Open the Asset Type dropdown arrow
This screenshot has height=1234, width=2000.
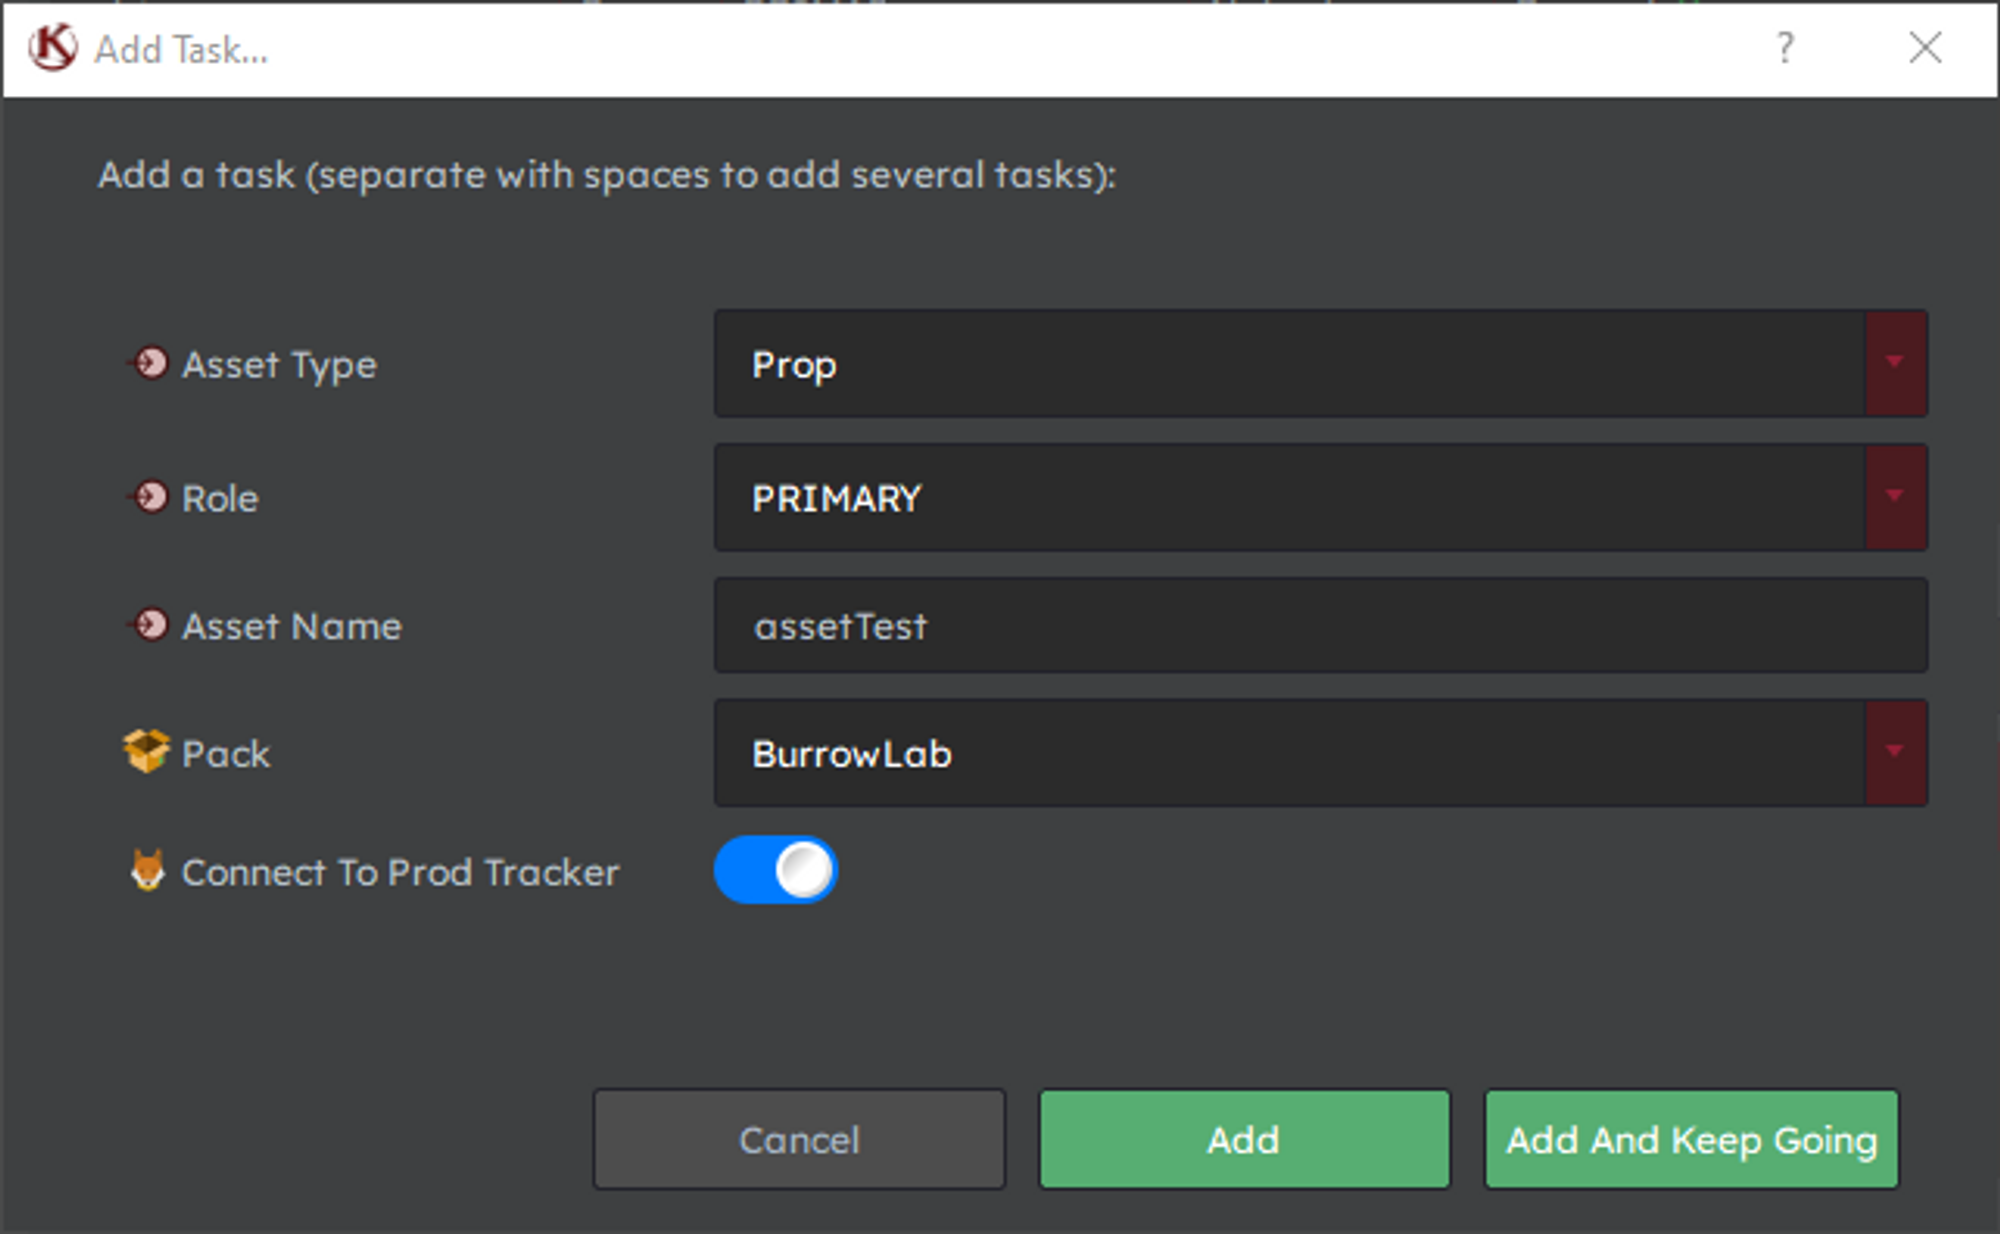pos(1896,363)
